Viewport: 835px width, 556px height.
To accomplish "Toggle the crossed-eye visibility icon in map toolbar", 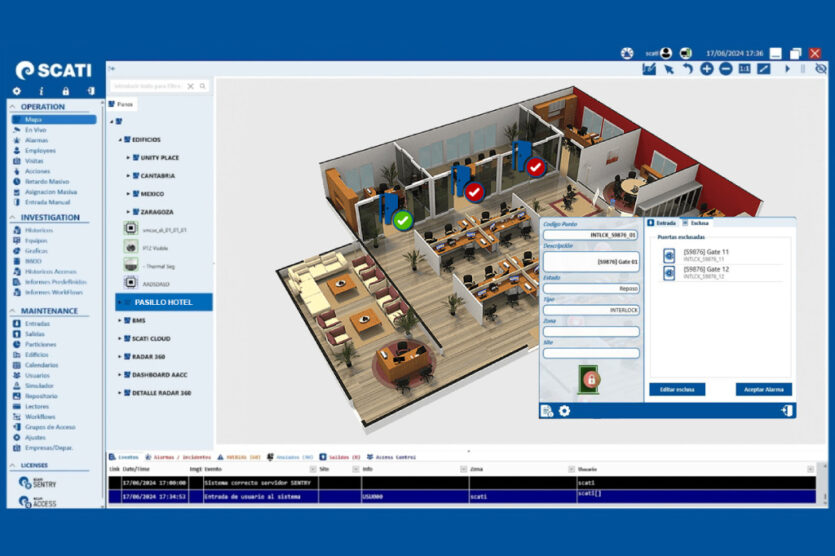I will click(820, 69).
